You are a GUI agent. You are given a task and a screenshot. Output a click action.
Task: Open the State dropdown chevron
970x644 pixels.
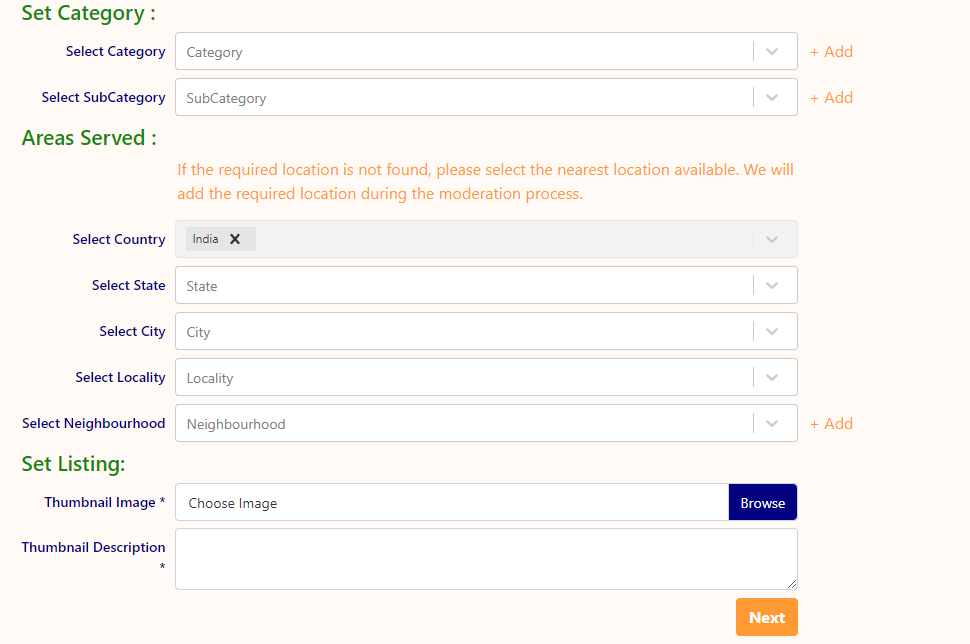772,286
